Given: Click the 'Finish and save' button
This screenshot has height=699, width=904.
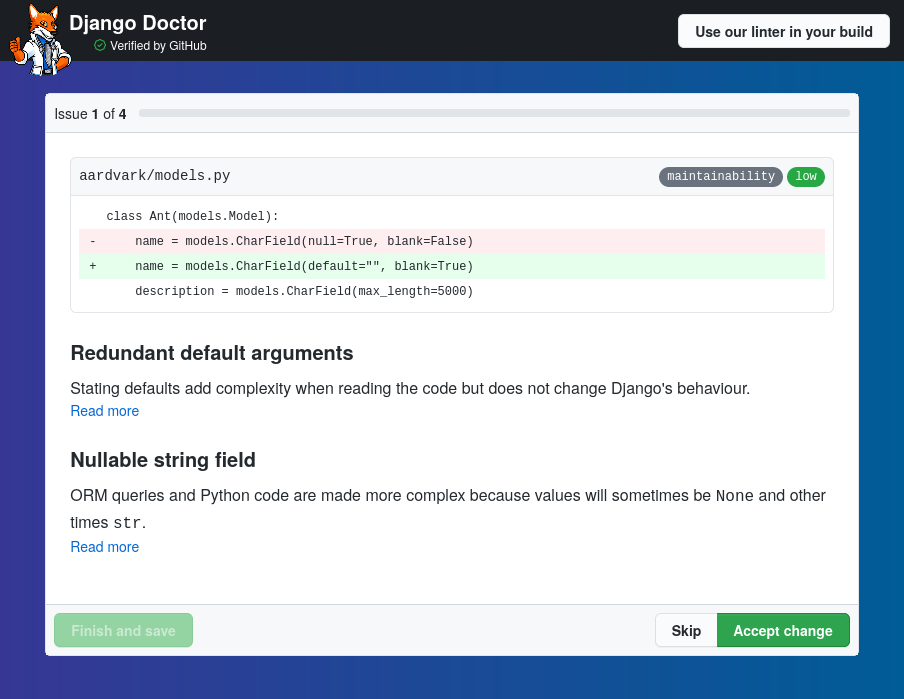Looking at the screenshot, I should [x=123, y=630].
